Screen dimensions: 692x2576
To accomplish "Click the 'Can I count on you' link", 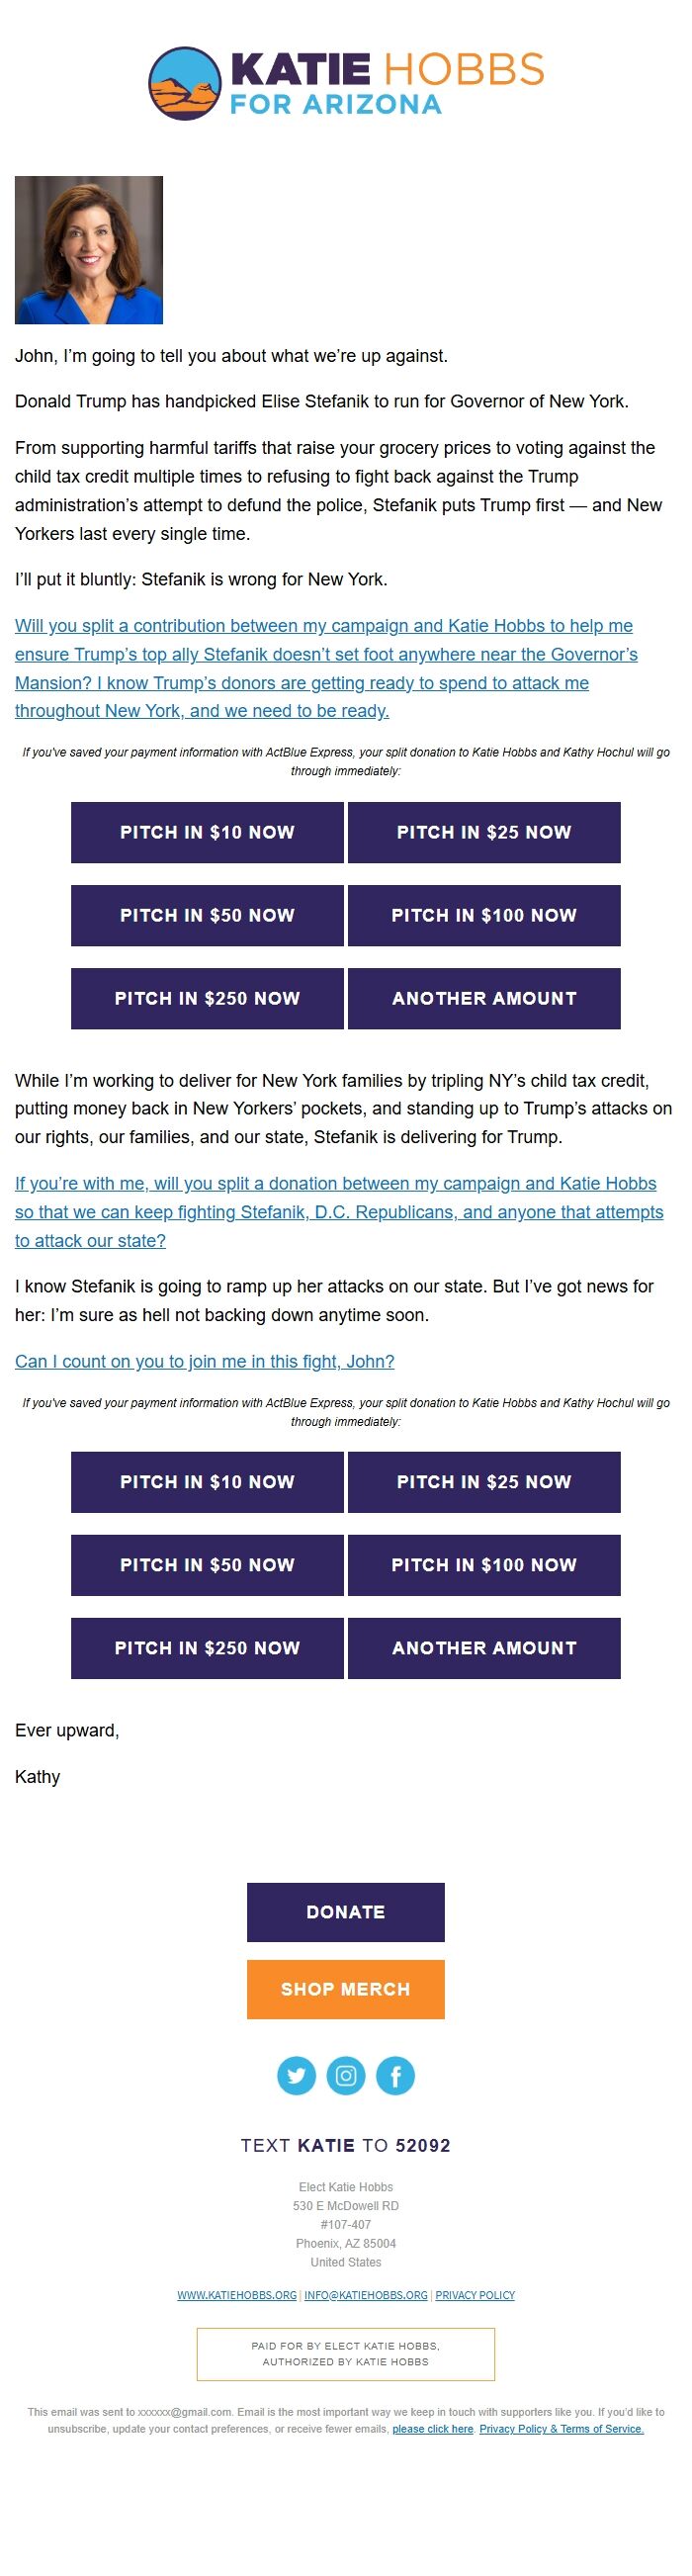I will [207, 1359].
